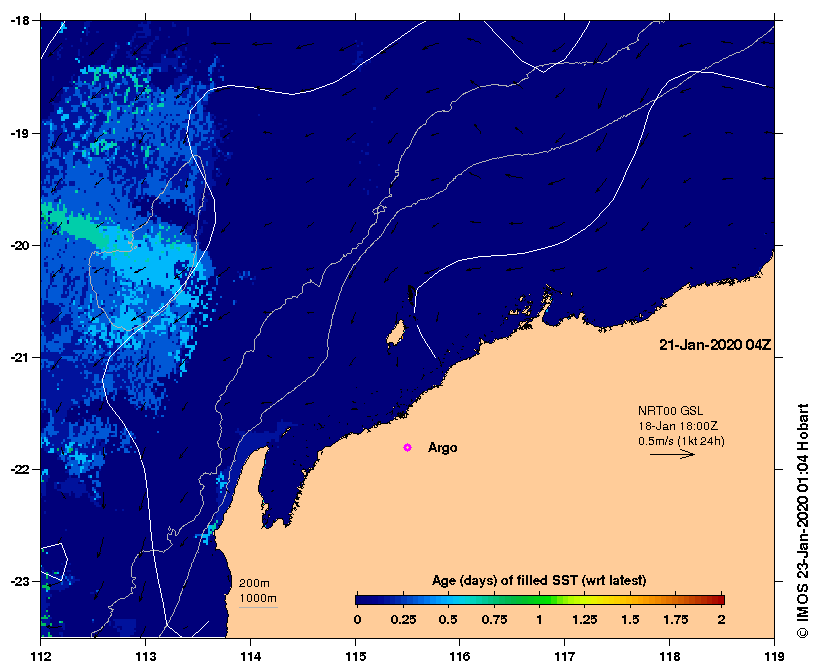The image size is (818, 672).
Task: Click the 1000m depth contour legend
Action: 258,598
